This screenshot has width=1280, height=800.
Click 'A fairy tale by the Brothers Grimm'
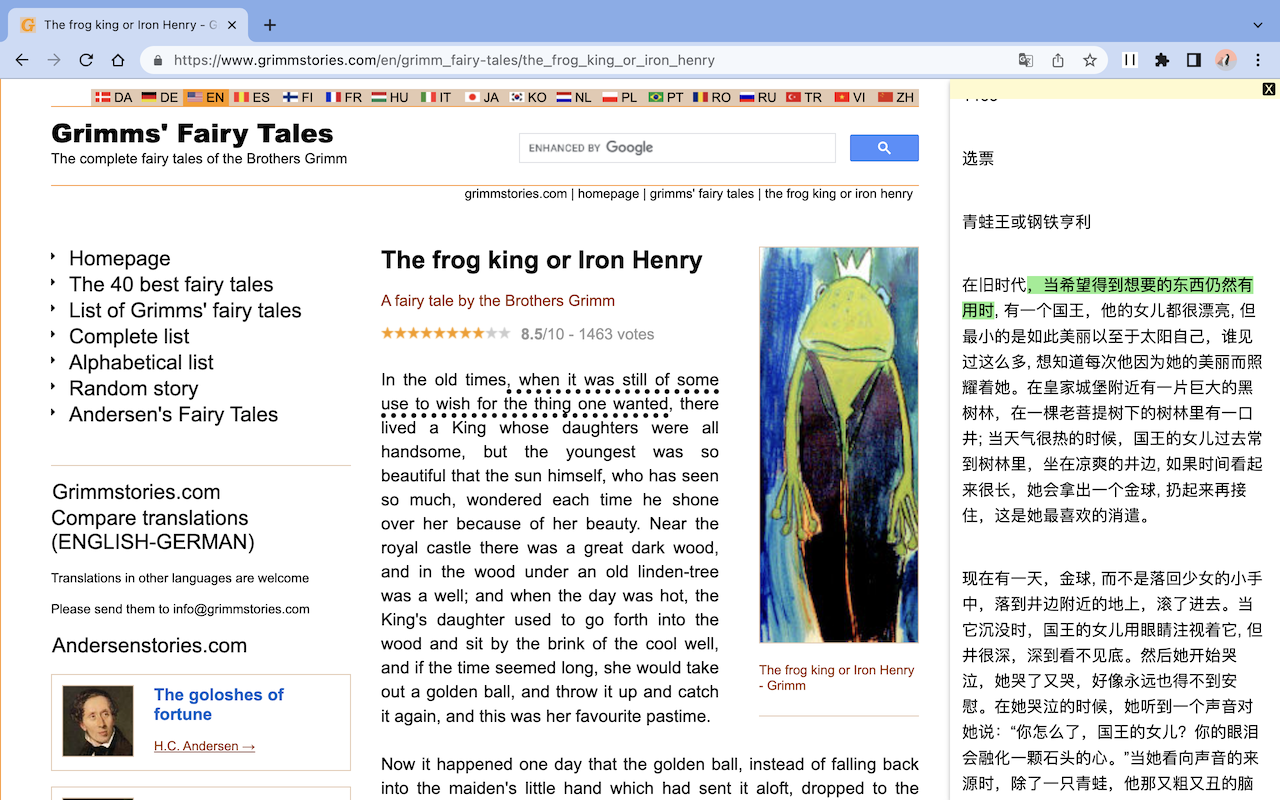(498, 301)
